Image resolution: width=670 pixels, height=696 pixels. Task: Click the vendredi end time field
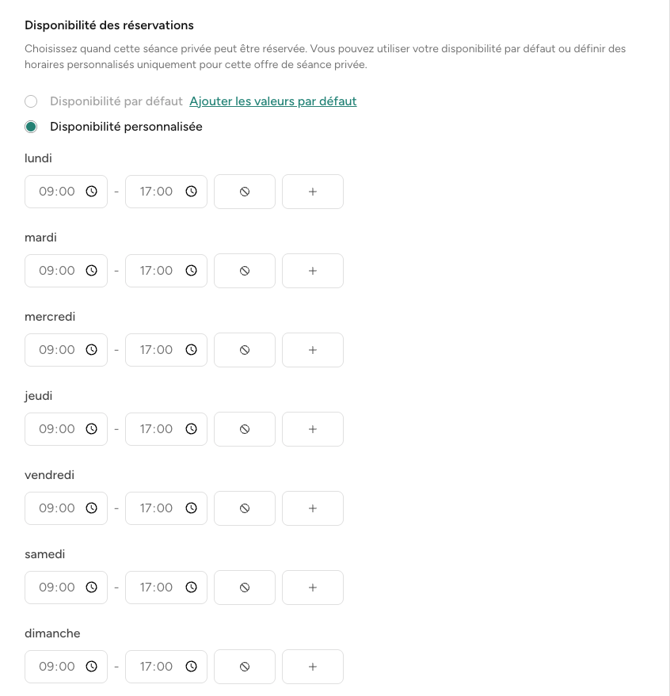tap(157, 508)
